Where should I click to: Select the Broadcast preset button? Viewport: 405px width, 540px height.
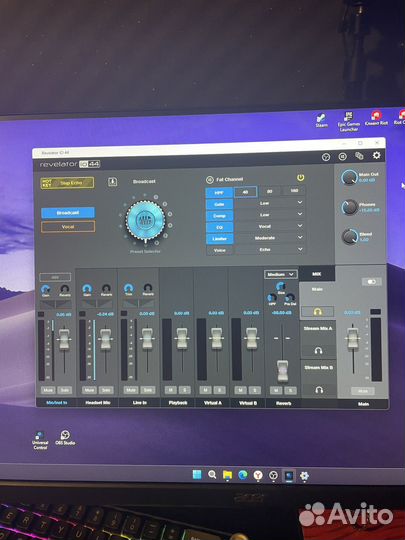coord(68,213)
